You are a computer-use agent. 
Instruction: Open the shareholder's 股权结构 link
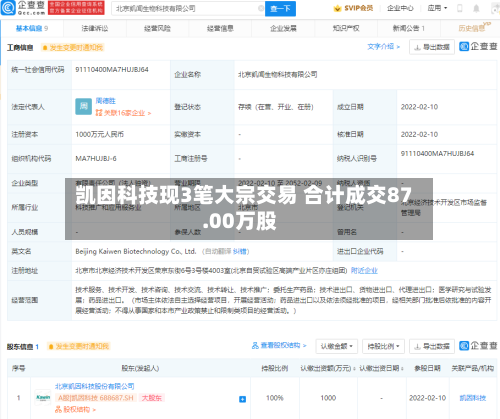76,409
